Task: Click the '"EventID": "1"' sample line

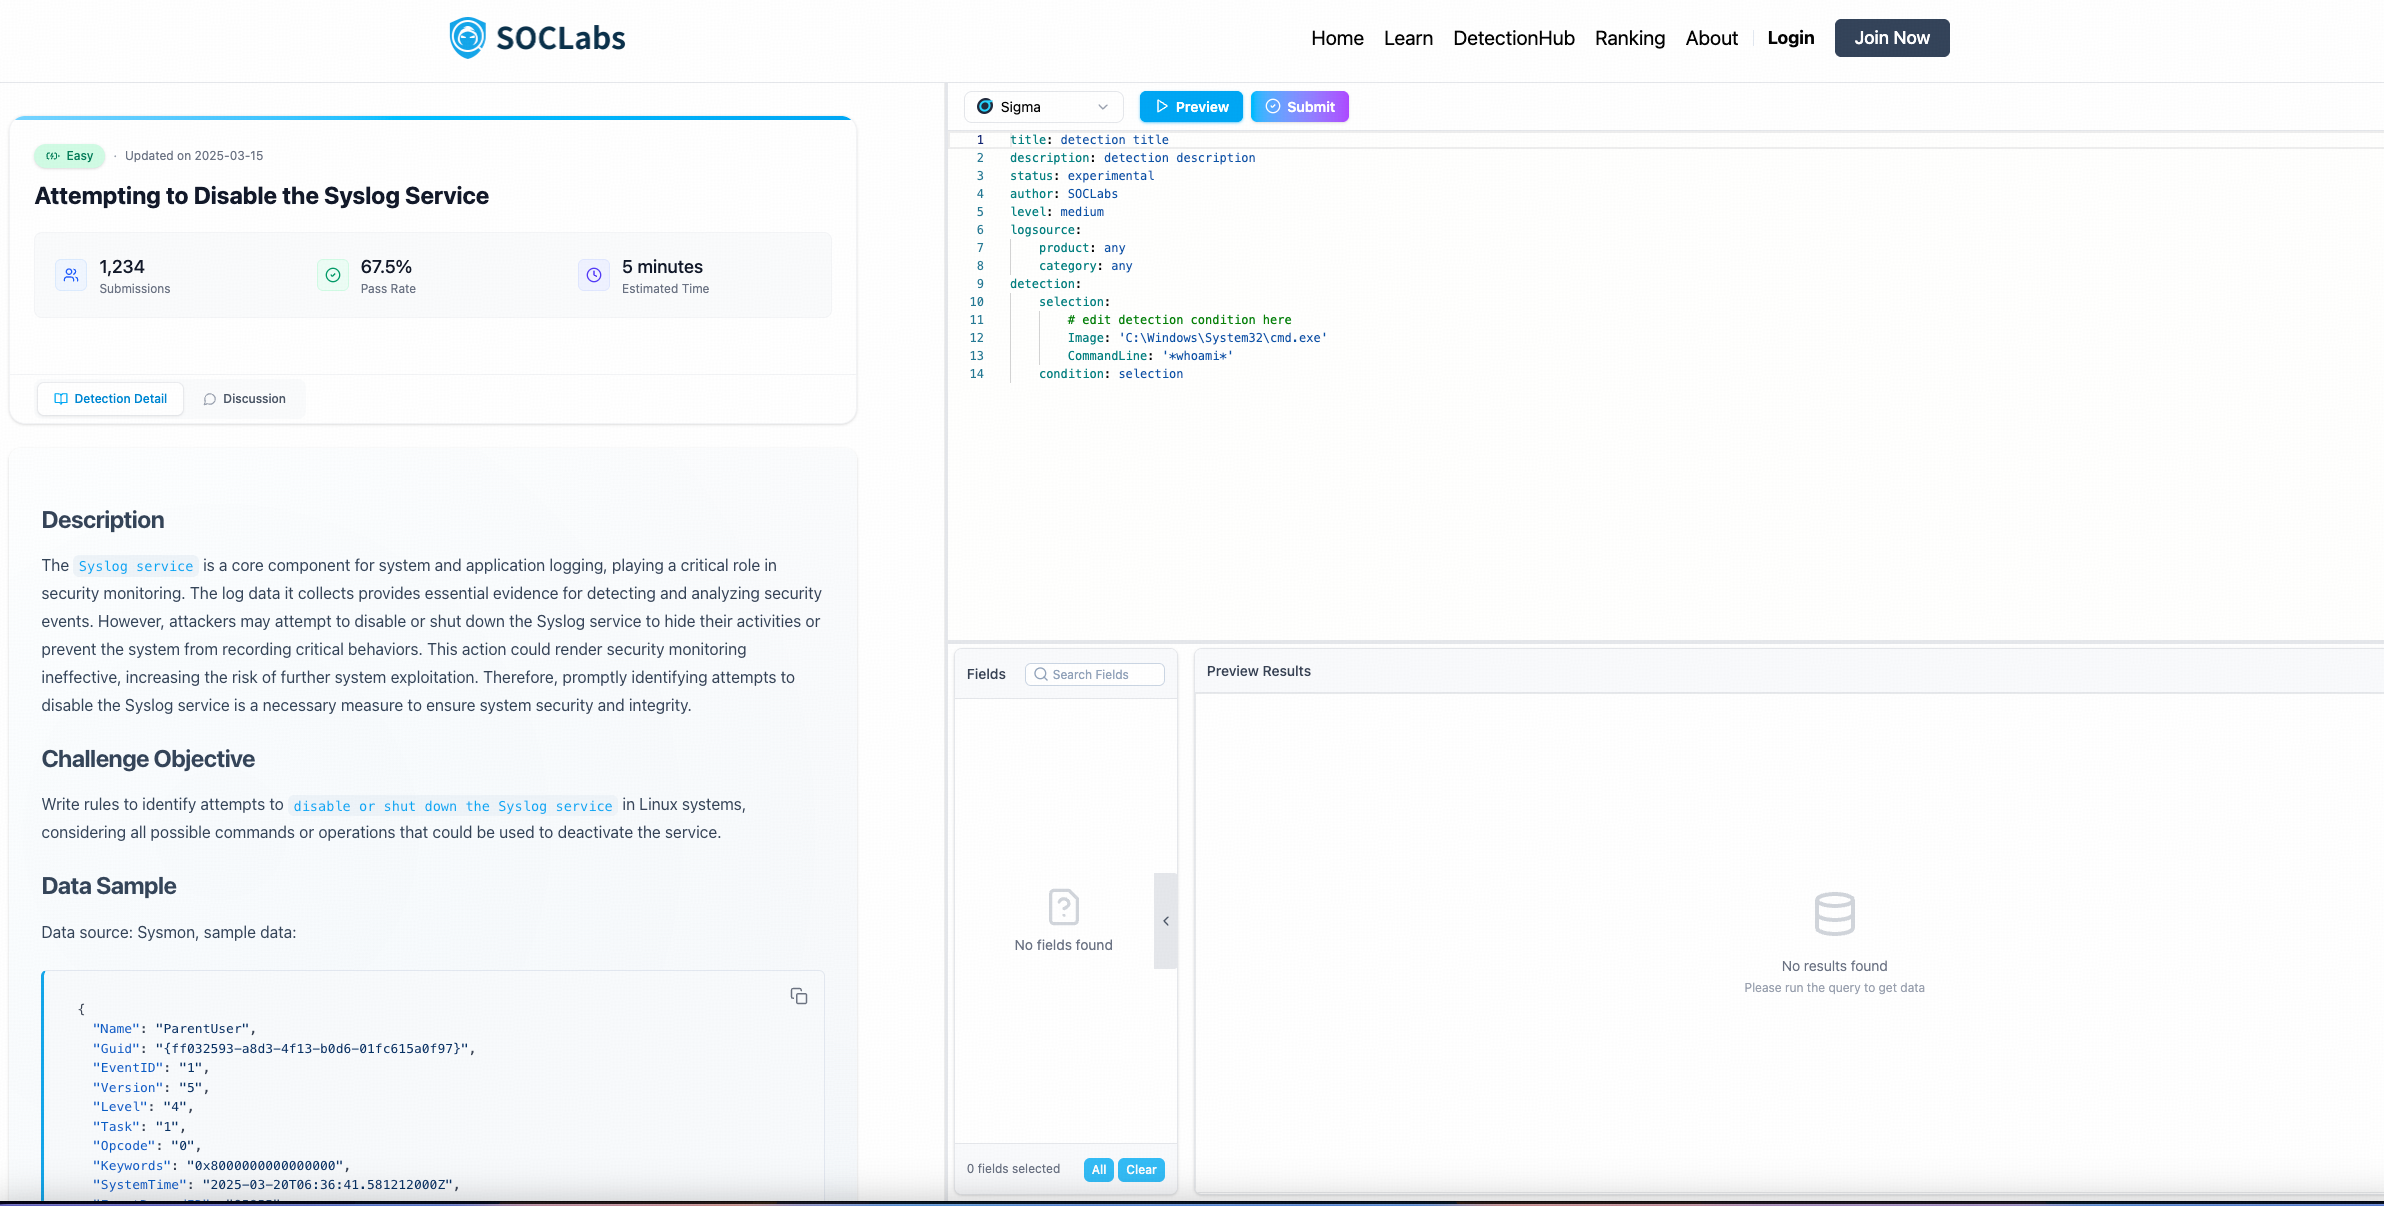Action: pyautogui.click(x=151, y=1068)
